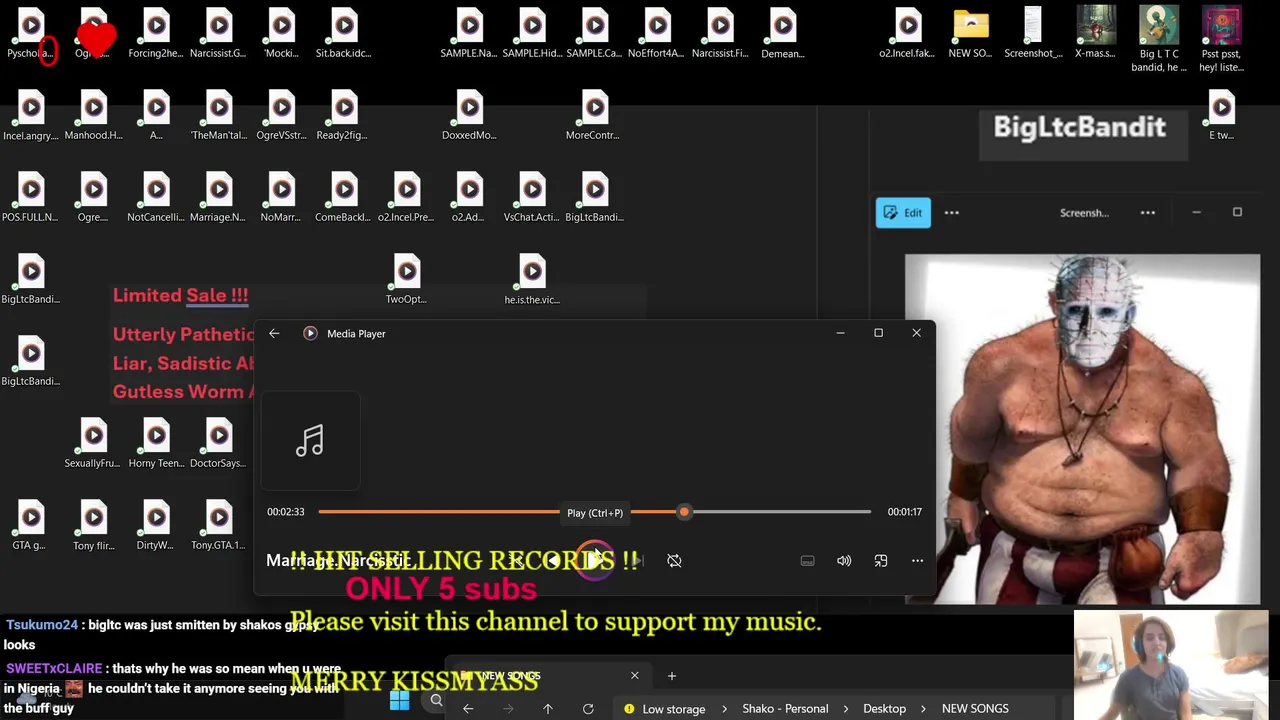Add a new File Explorer tab
This screenshot has width=1280, height=720.
point(672,676)
